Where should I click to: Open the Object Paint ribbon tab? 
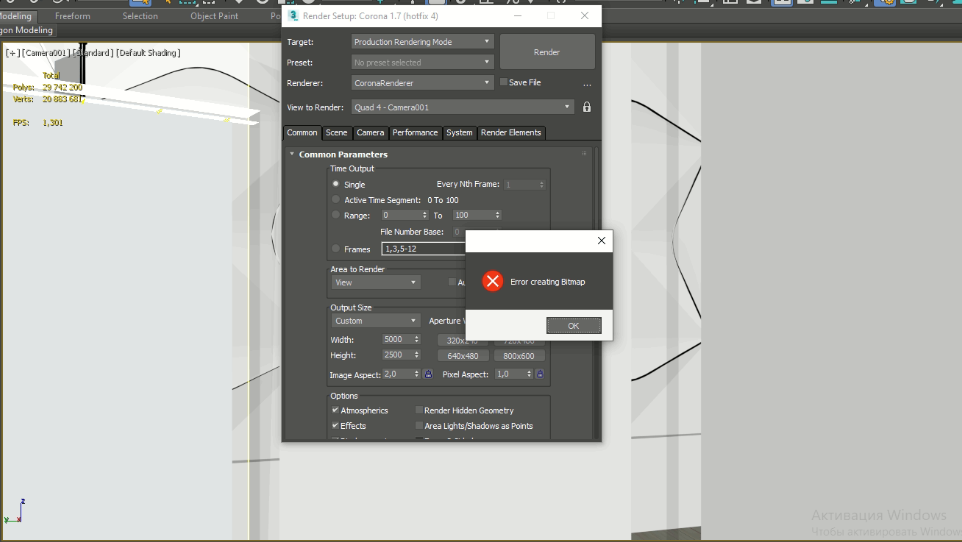214,16
